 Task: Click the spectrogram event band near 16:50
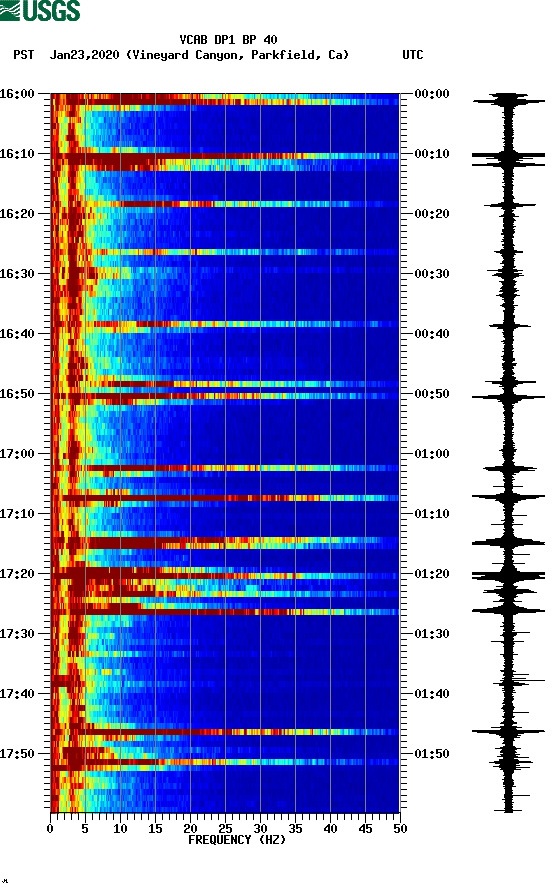[225, 395]
